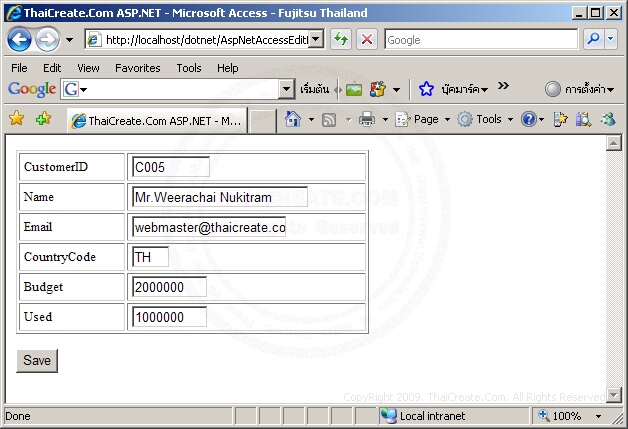Click the RSS Feeds icon

coord(329,119)
